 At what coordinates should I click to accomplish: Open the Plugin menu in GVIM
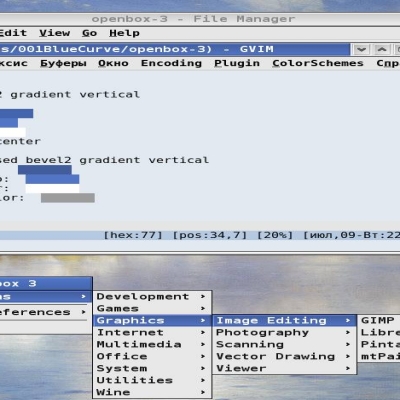pos(237,63)
